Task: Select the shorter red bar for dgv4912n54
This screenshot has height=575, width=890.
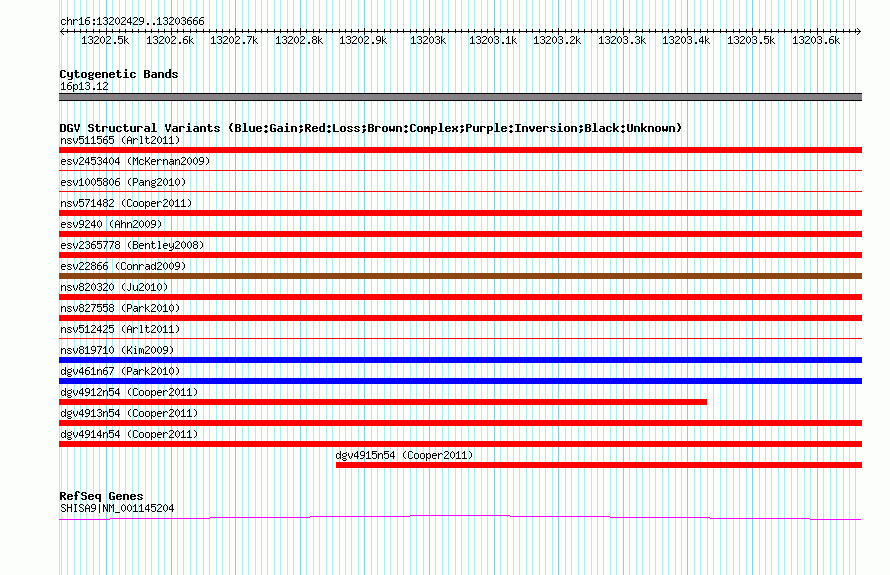Action: (x=383, y=402)
